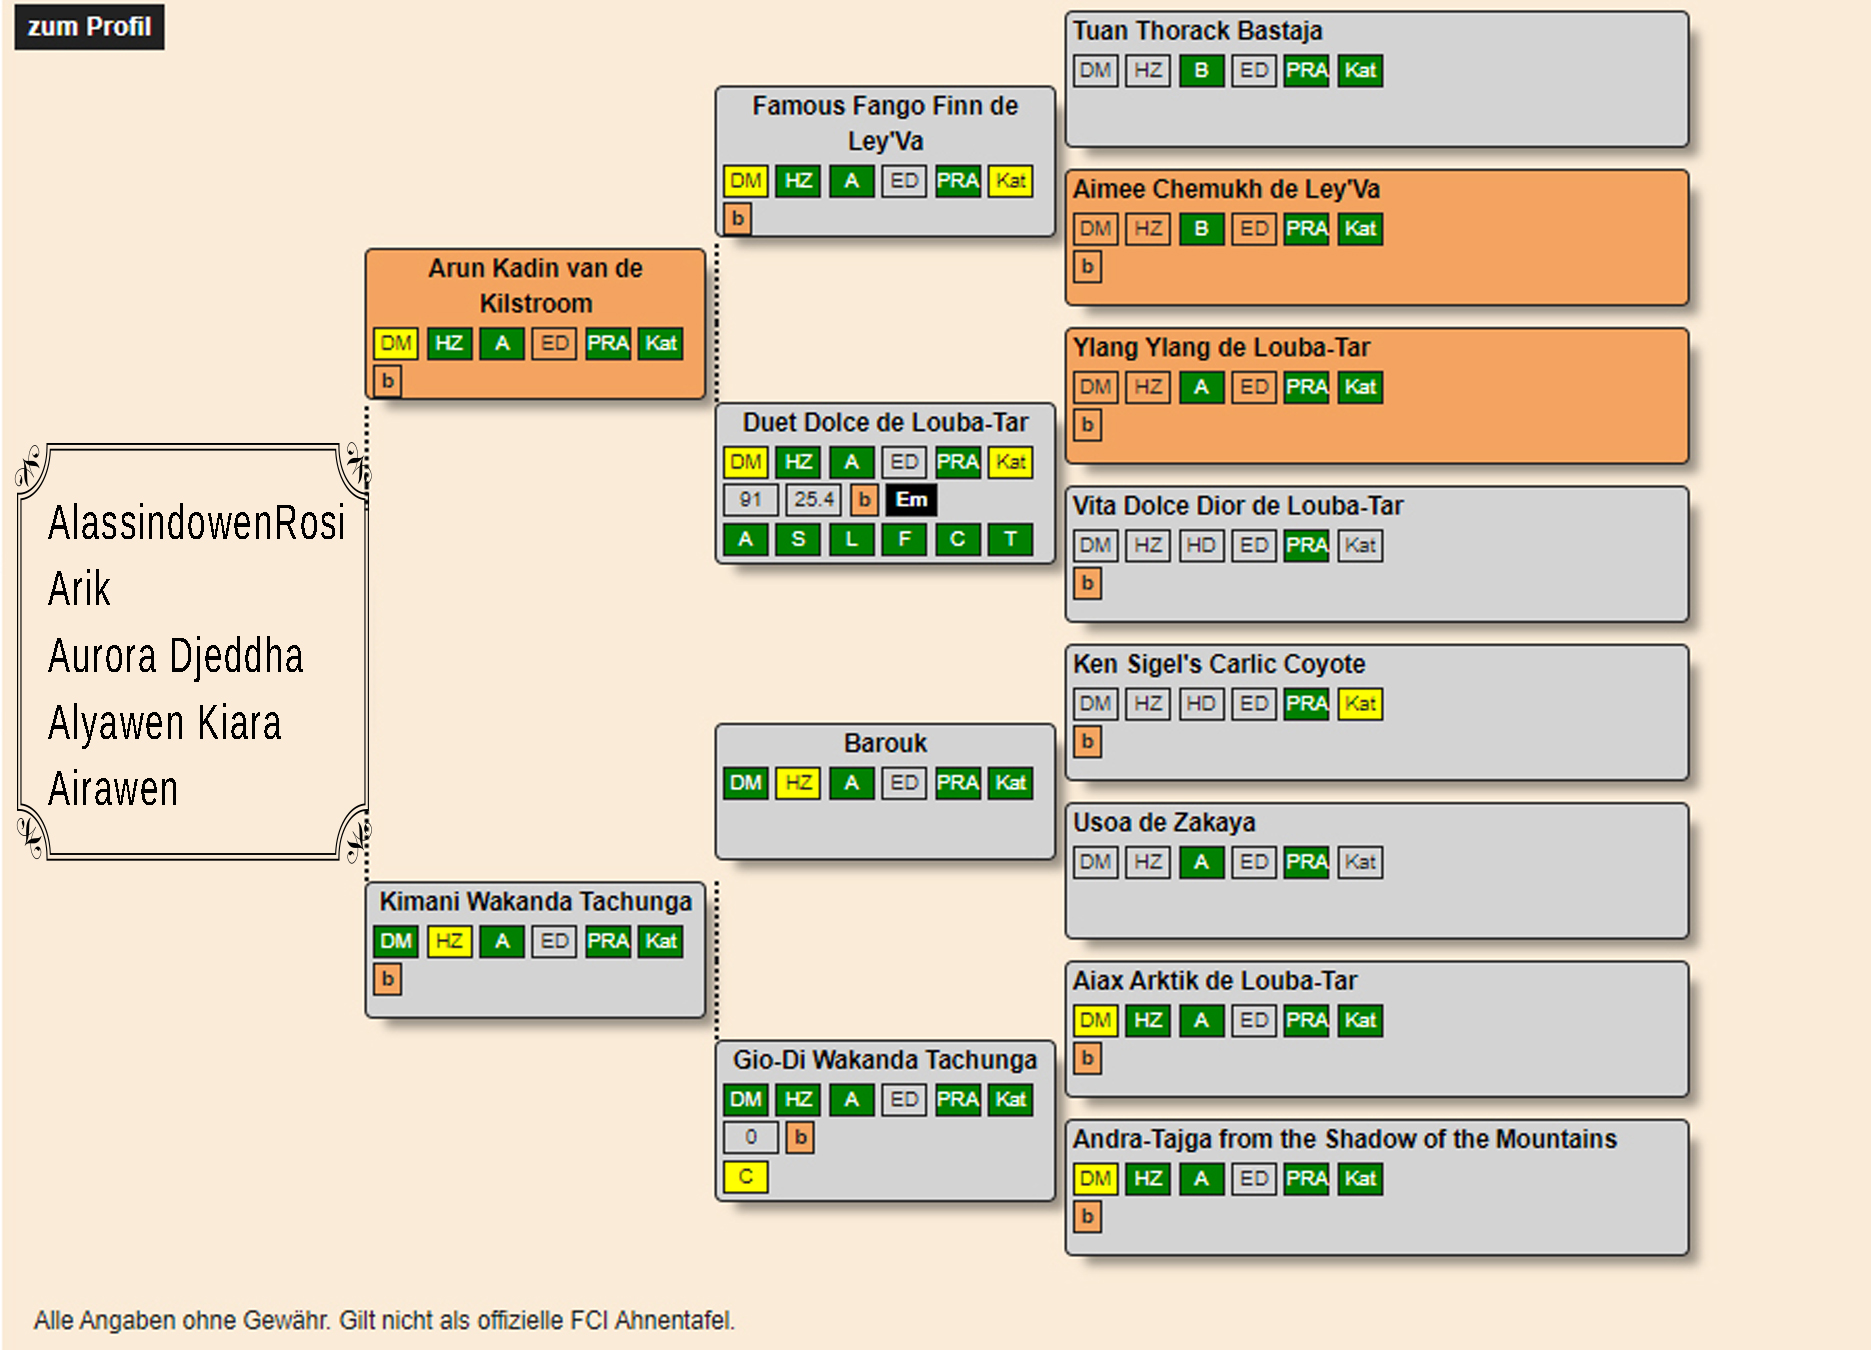Click the orange b badge under Kimani Wakanda Tachunga

(x=388, y=979)
